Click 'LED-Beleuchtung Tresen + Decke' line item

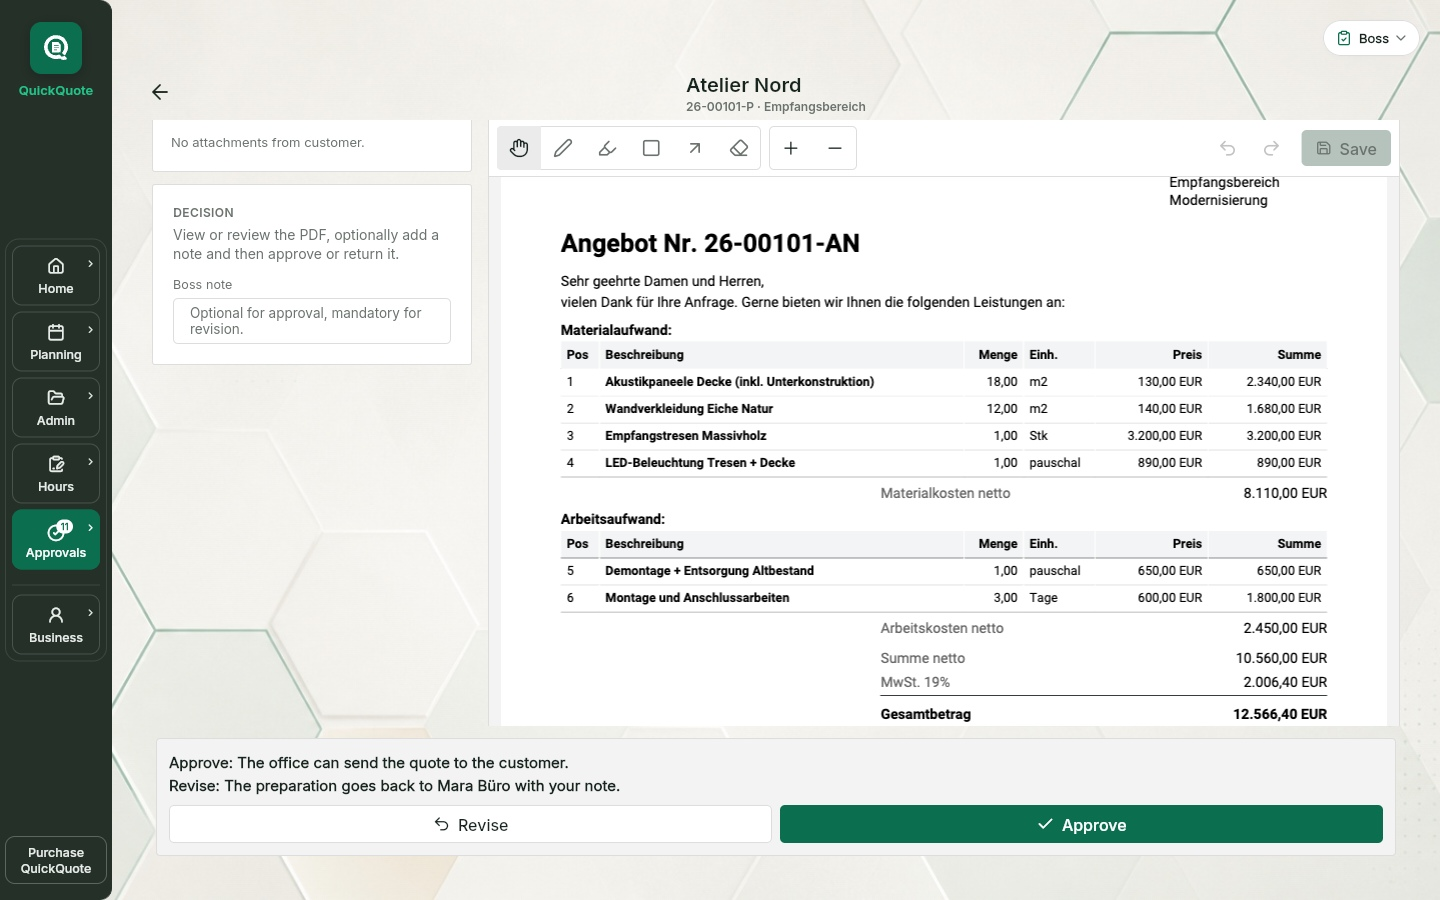(x=700, y=463)
